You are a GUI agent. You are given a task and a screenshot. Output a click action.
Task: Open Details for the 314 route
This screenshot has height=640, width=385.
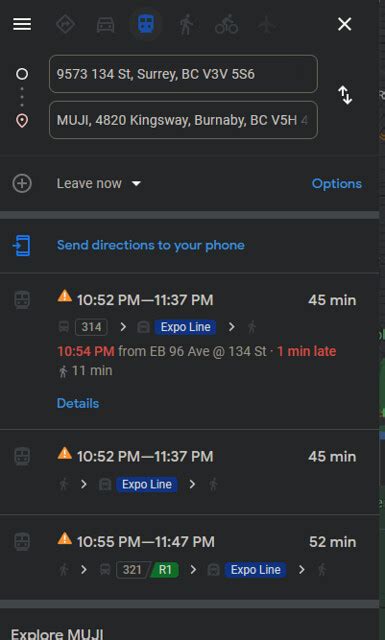78,403
